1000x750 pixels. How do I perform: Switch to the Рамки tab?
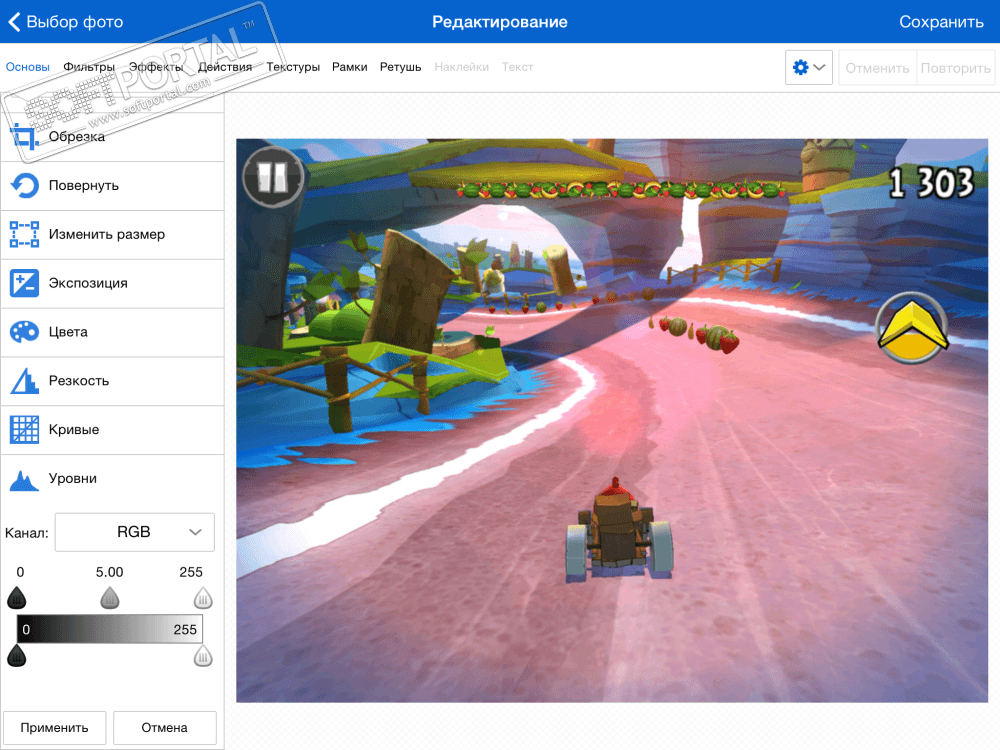click(x=349, y=67)
